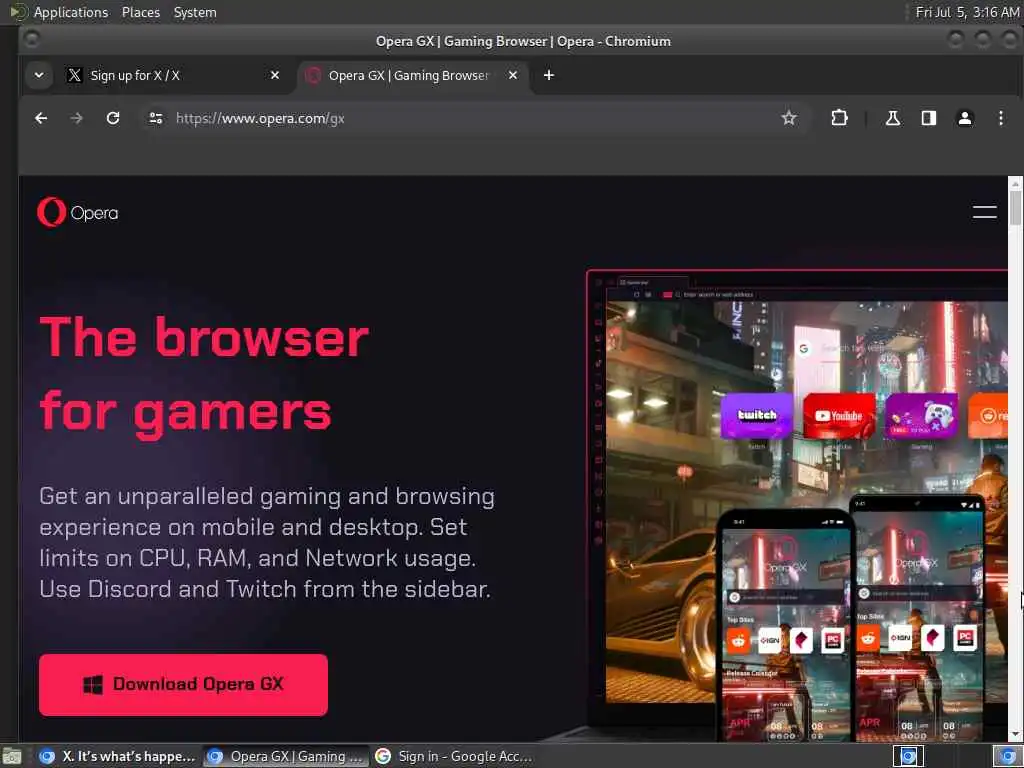Switch to Sign up for X tab
Viewport: 1024px width, 768px height.
pos(173,75)
